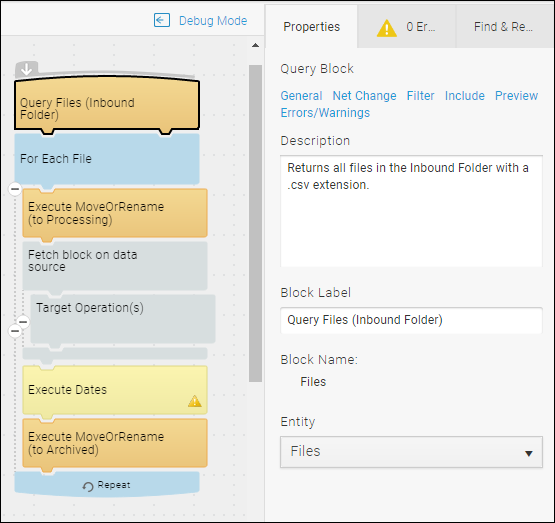Click the down-arrow start marker above Query Files
The image size is (555, 523).
27,69
